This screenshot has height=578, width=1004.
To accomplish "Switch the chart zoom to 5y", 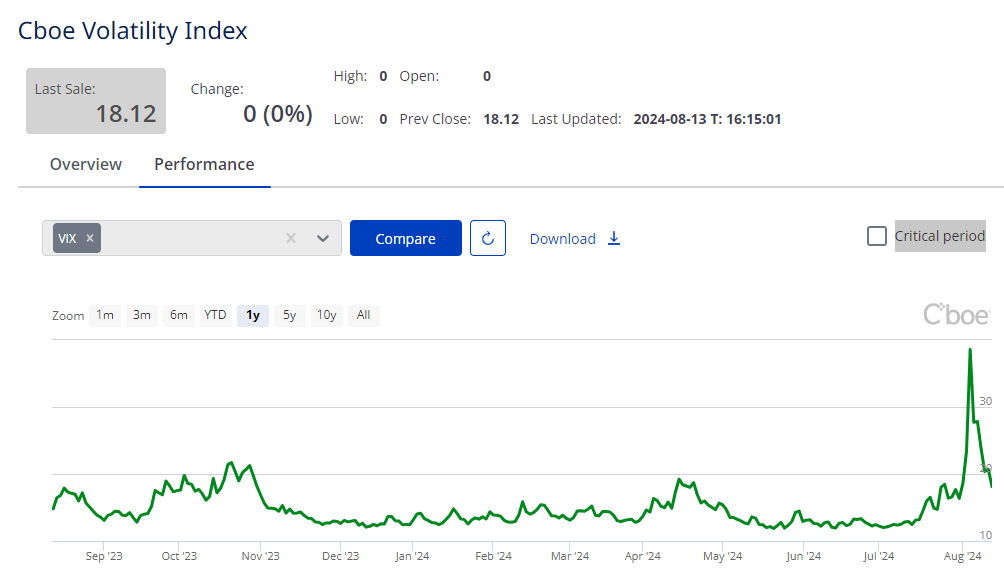I will [289, 315].
